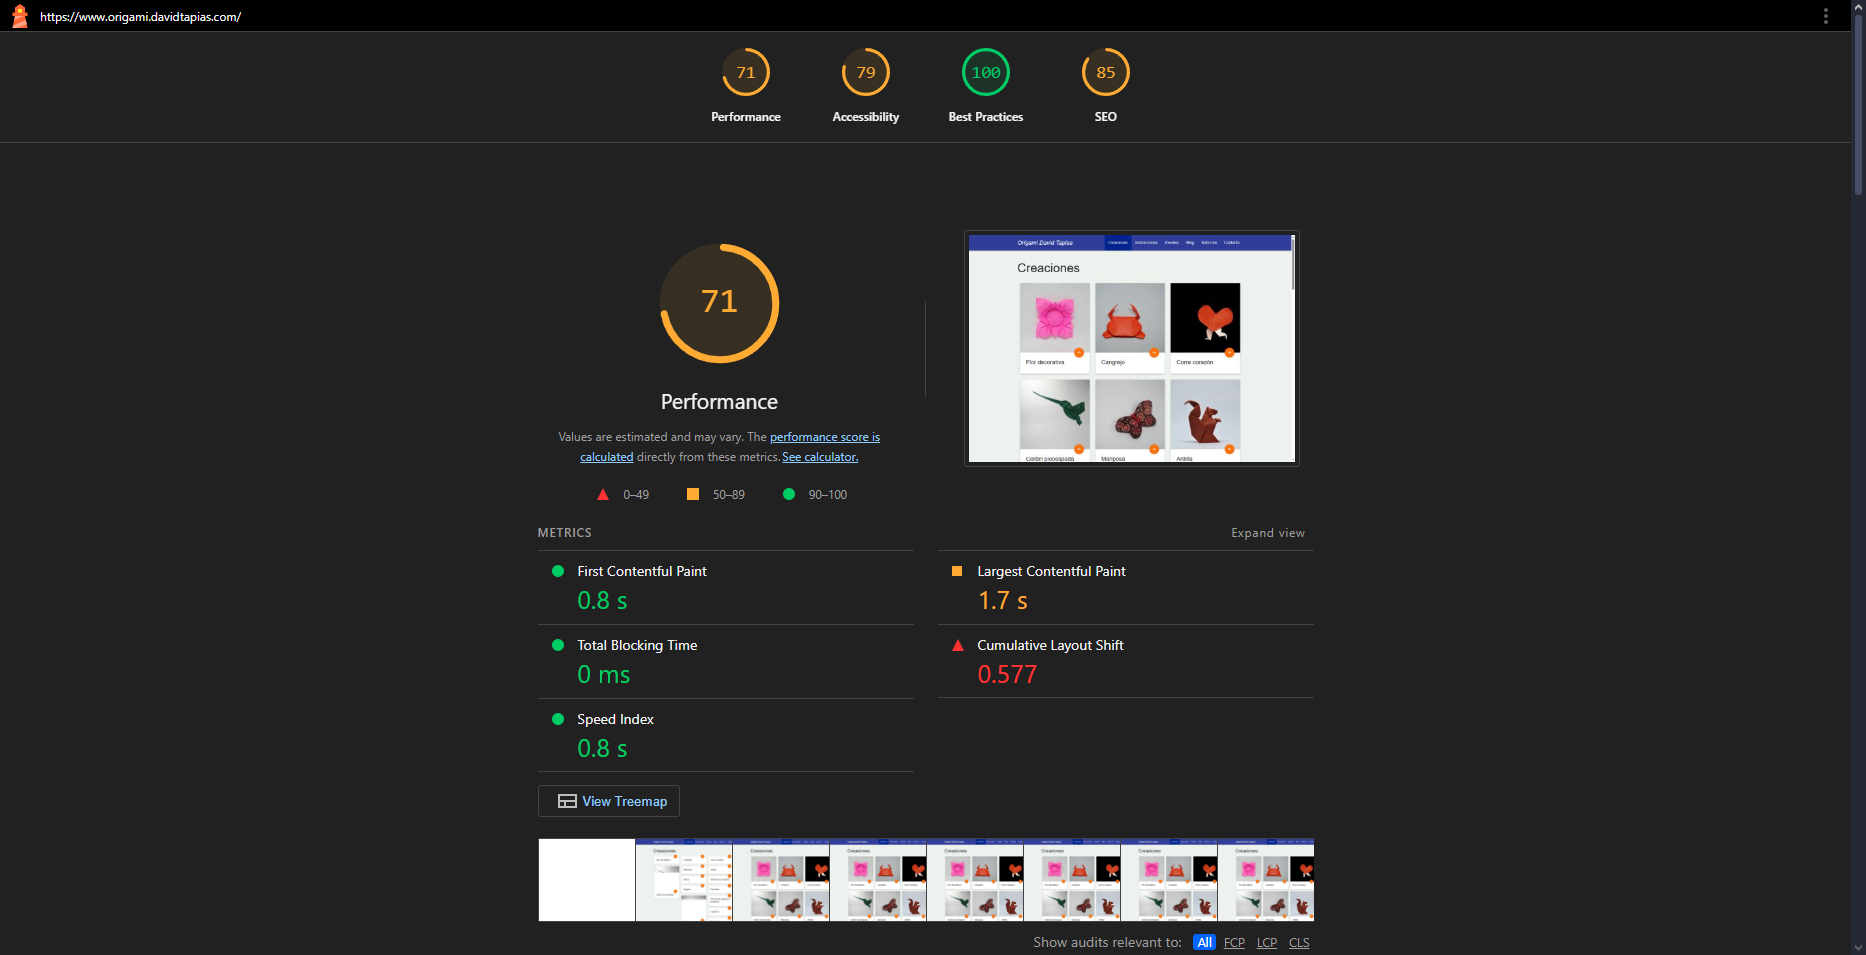Filter audits by LCP

coord(1267,942)
